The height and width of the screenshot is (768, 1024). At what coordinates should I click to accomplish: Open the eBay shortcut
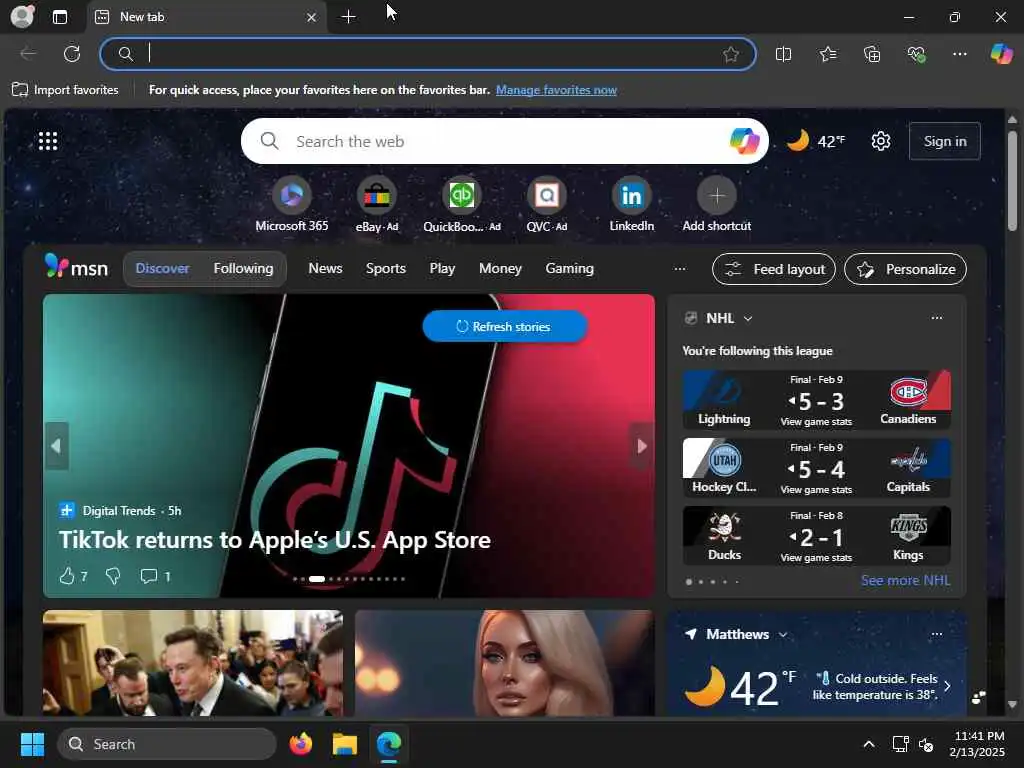tap(377, 204)
